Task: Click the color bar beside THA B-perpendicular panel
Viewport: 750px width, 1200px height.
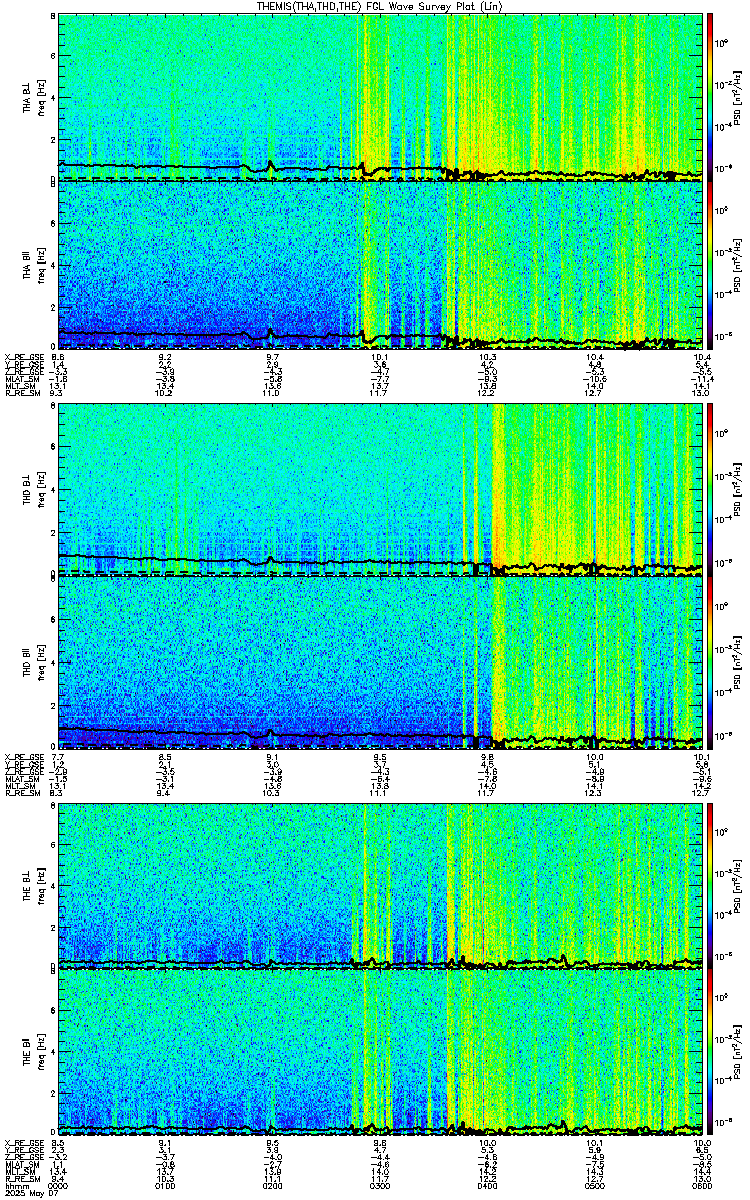Action: 711,97
